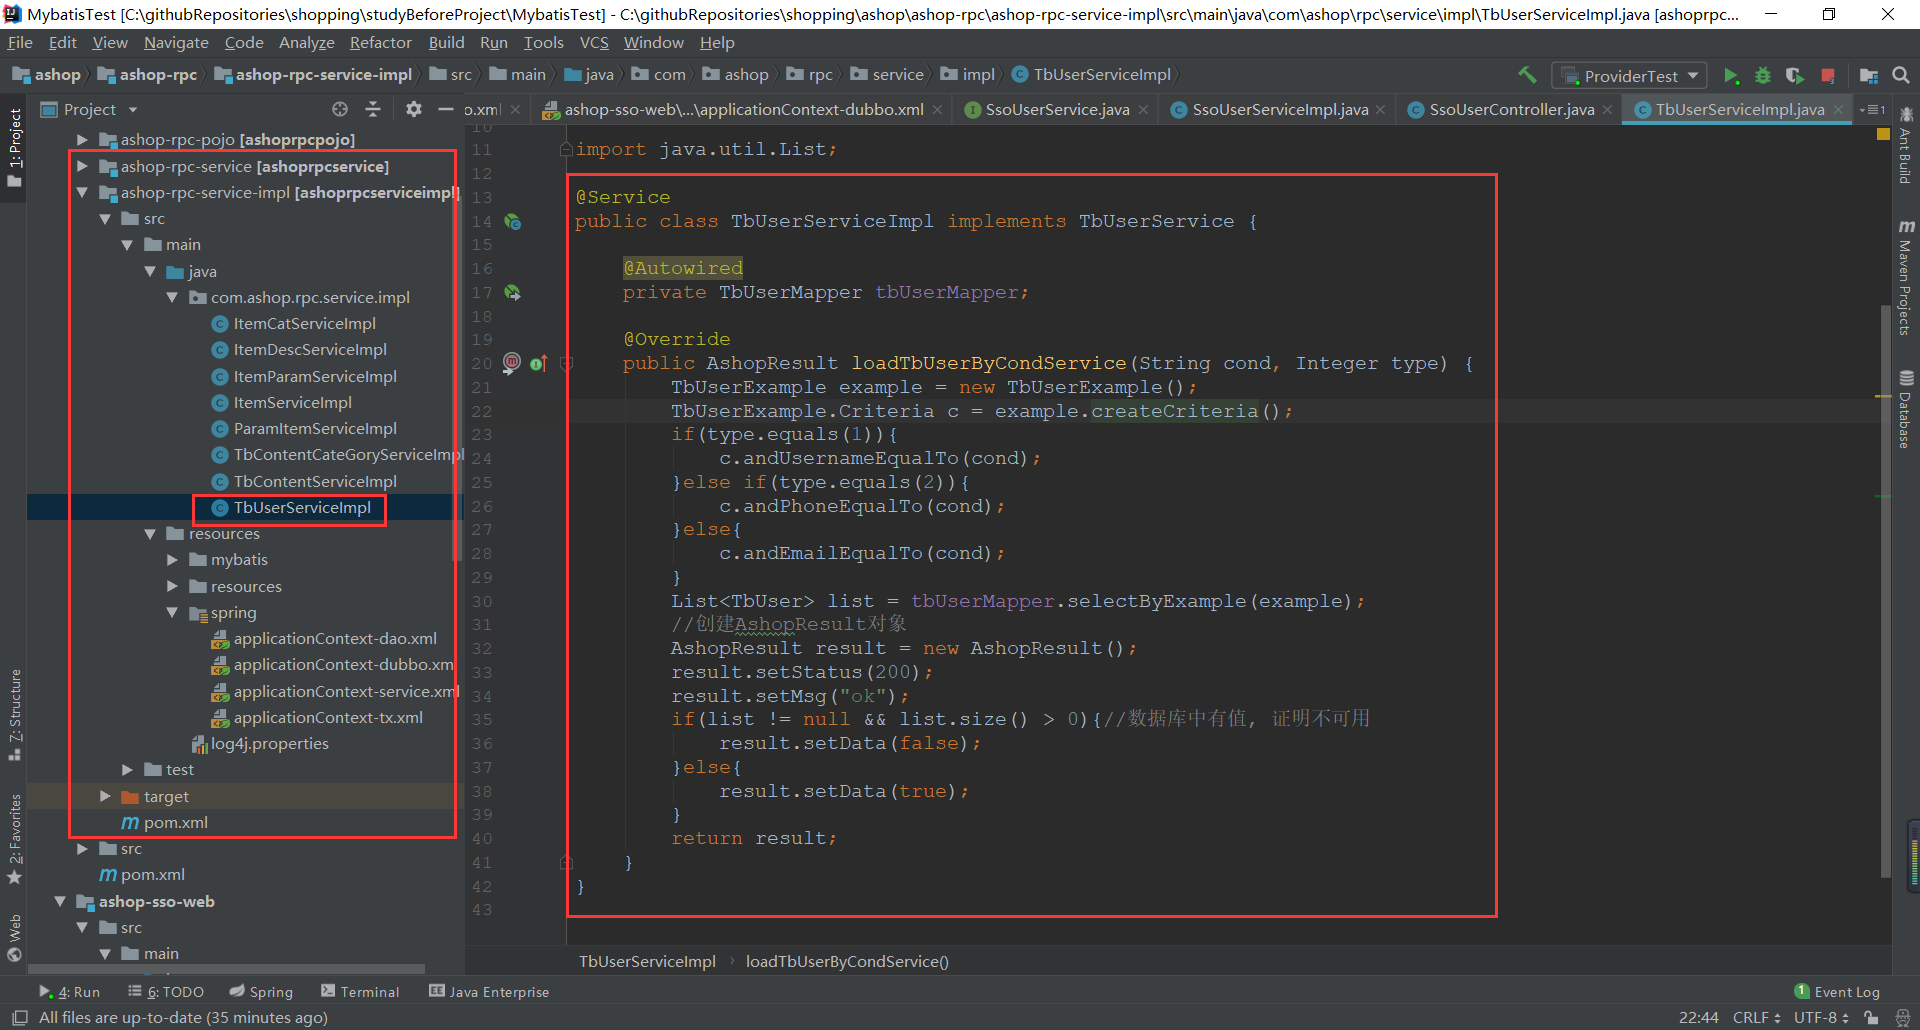The width and height of the screenshot is (1920, 1030).
Task: Open the Event Log
Action: [x=1837, y=992]
